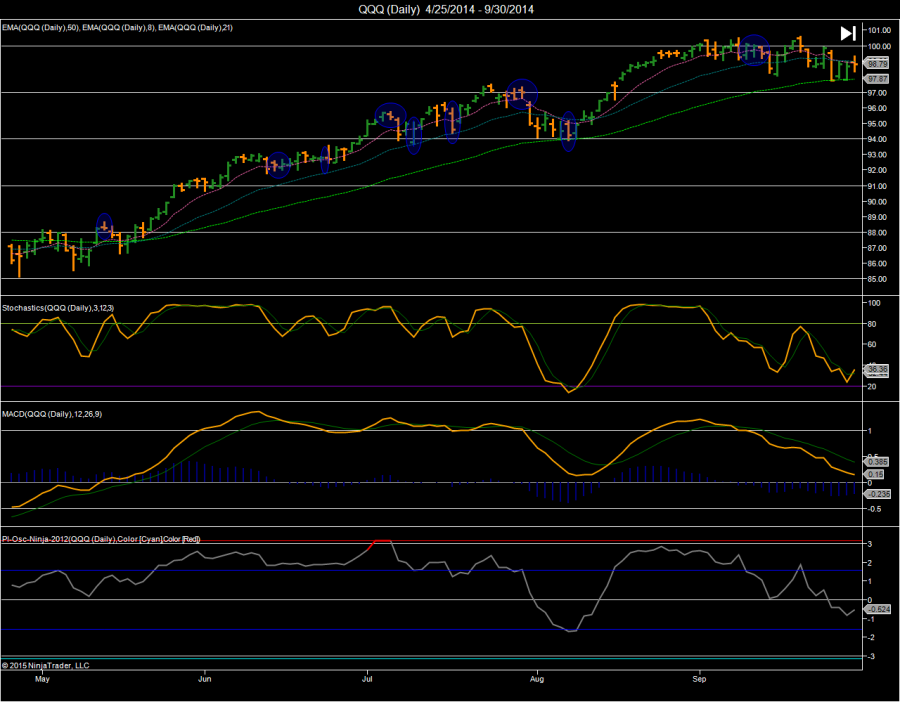Image resolution: width=900 pixels, height=702 pixels.
Task: Click the red segment on PI-Osc line
Action: (x=380, y=541)
